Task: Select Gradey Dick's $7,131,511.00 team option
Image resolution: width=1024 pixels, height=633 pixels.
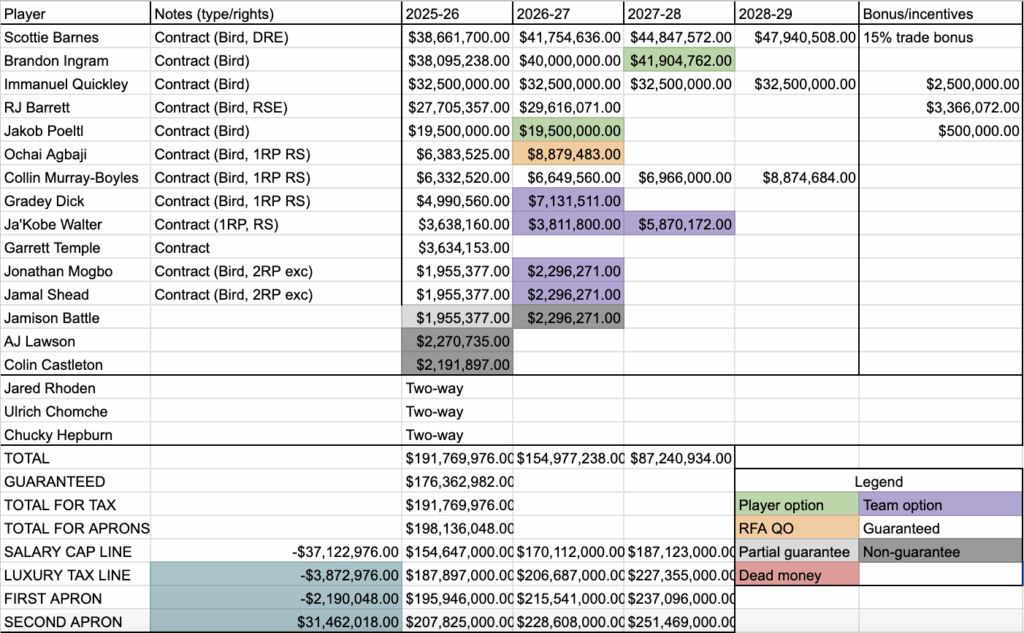Action: point(568,201)
